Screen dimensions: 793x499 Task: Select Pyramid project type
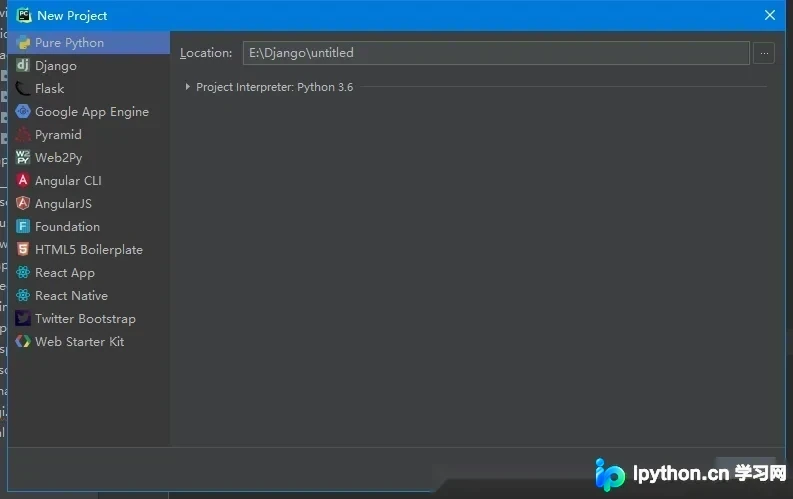click(x=58, y=135)
